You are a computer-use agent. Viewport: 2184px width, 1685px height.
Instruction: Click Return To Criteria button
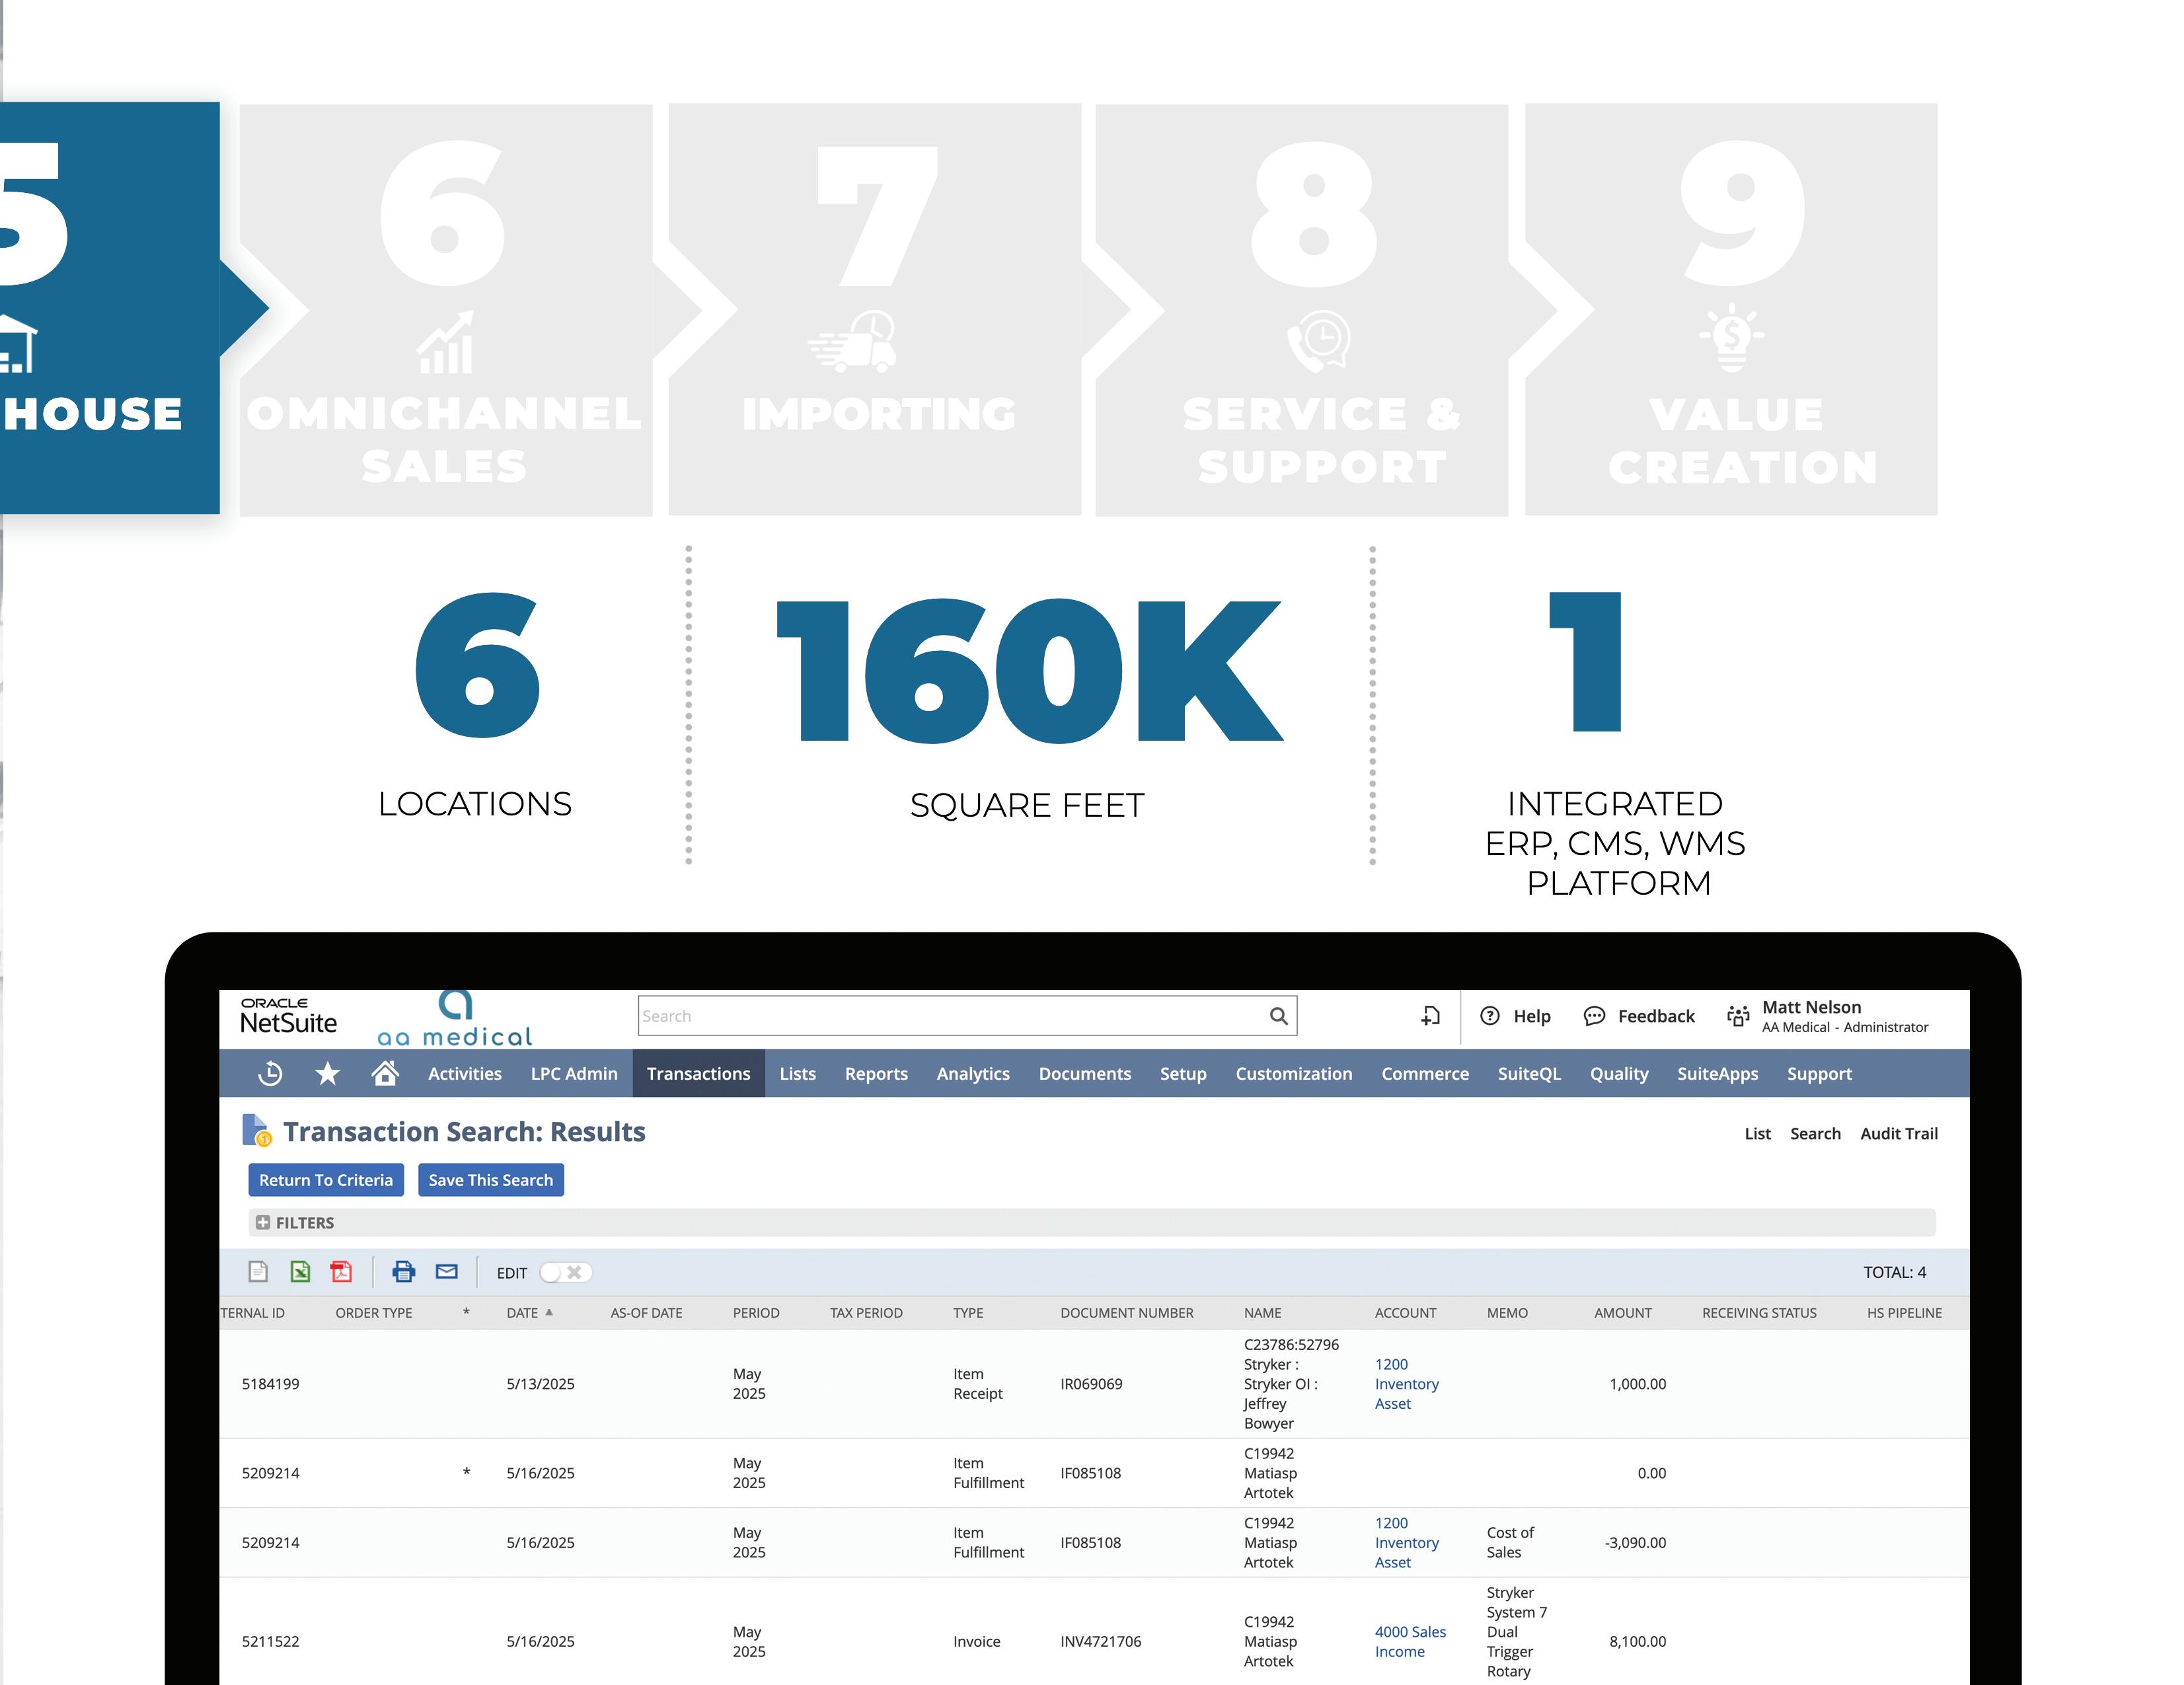tap(326, 1180)
